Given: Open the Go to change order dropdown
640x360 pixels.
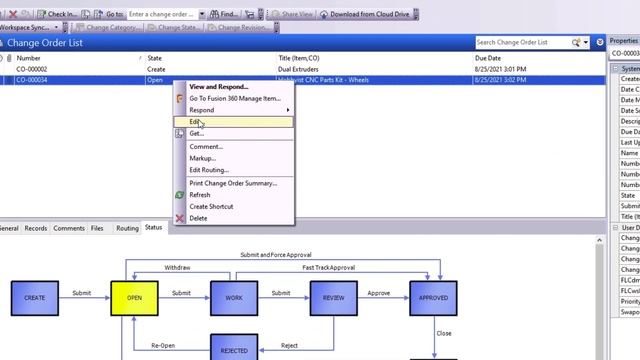Looking at the screenshot, I should (x=202, y=14).
